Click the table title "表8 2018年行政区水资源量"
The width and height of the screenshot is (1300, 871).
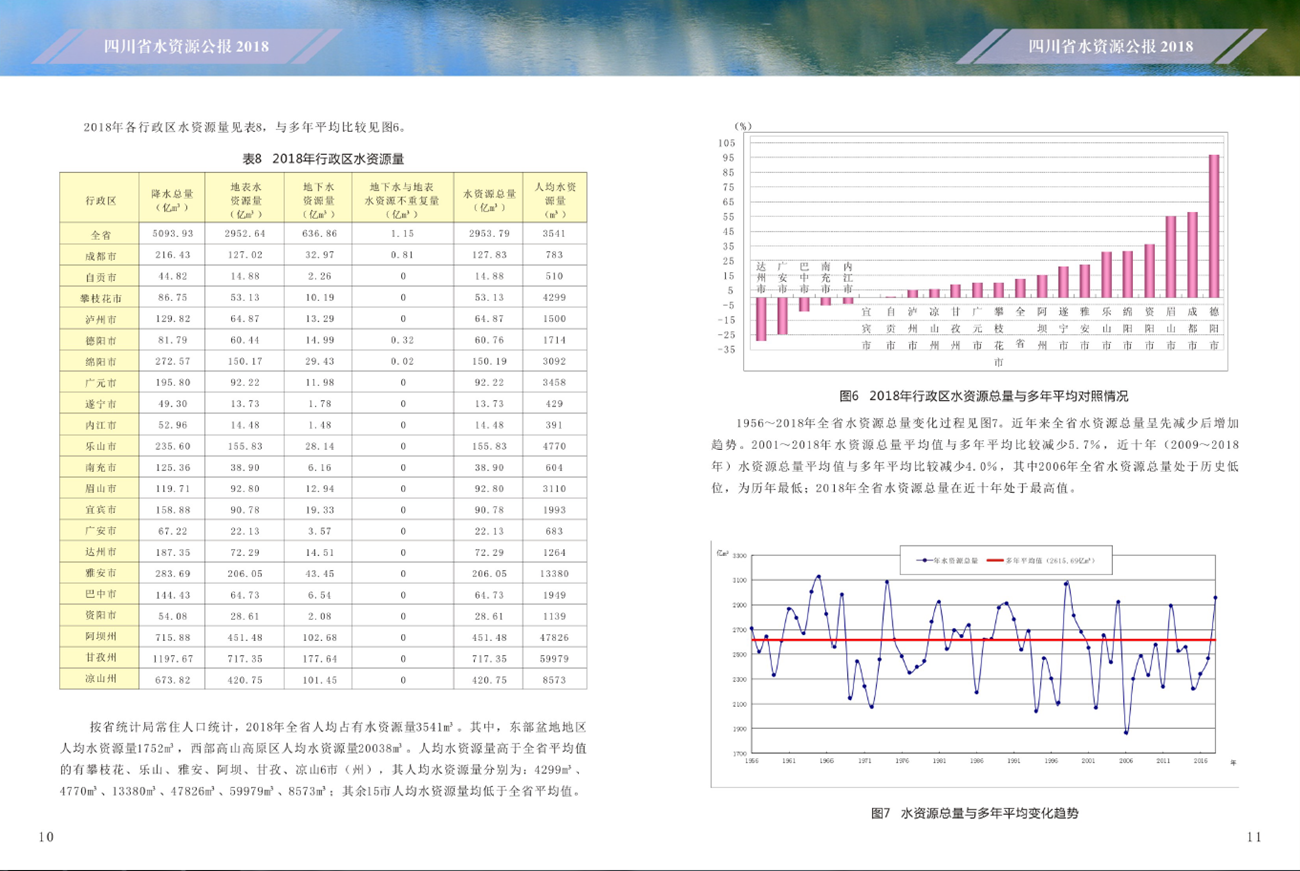tap(323, 158)
